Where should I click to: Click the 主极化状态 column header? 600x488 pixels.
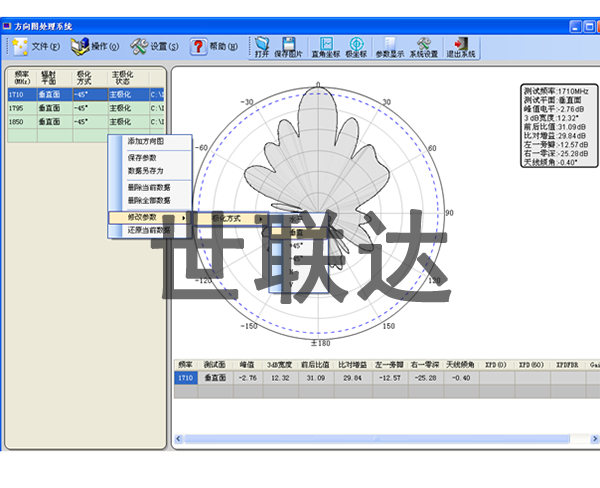tap(128, 78)
